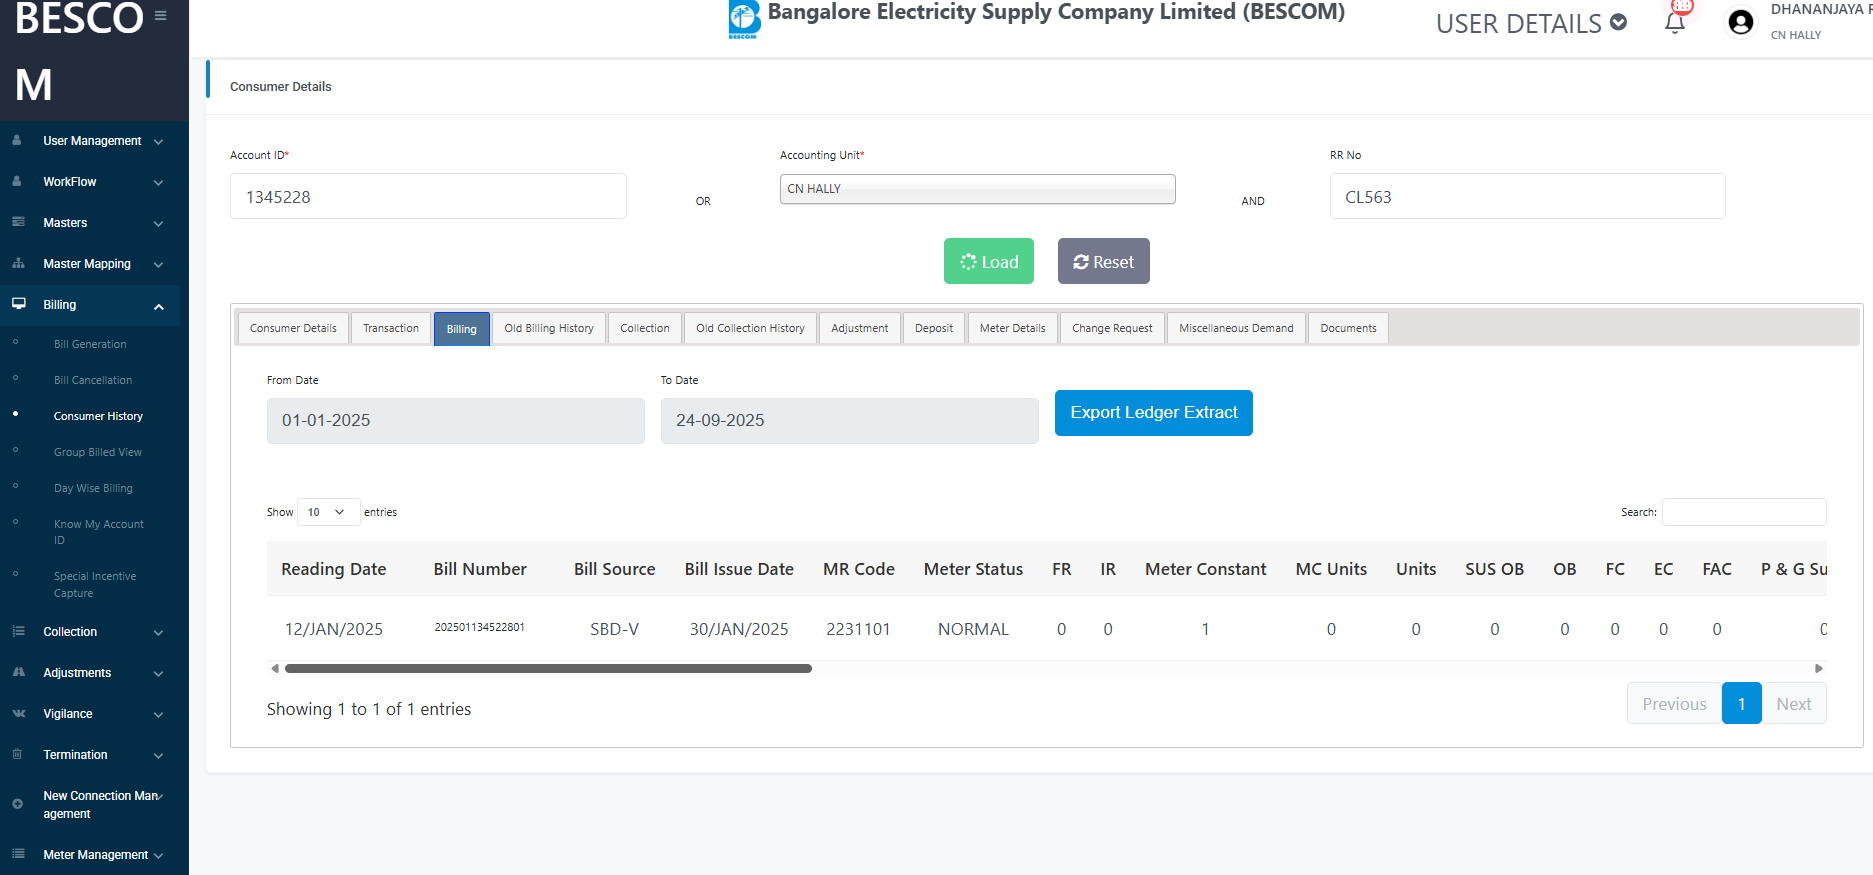Click the RR No input field

(1527, 196)
